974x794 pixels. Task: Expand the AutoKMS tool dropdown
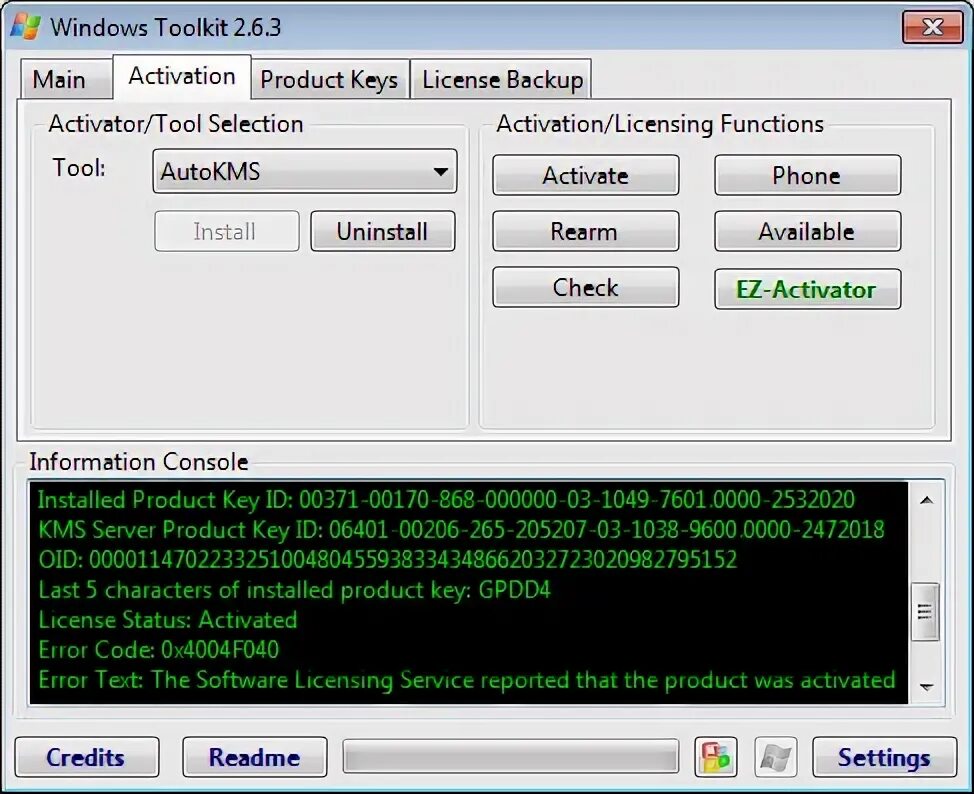click(304, 171)
